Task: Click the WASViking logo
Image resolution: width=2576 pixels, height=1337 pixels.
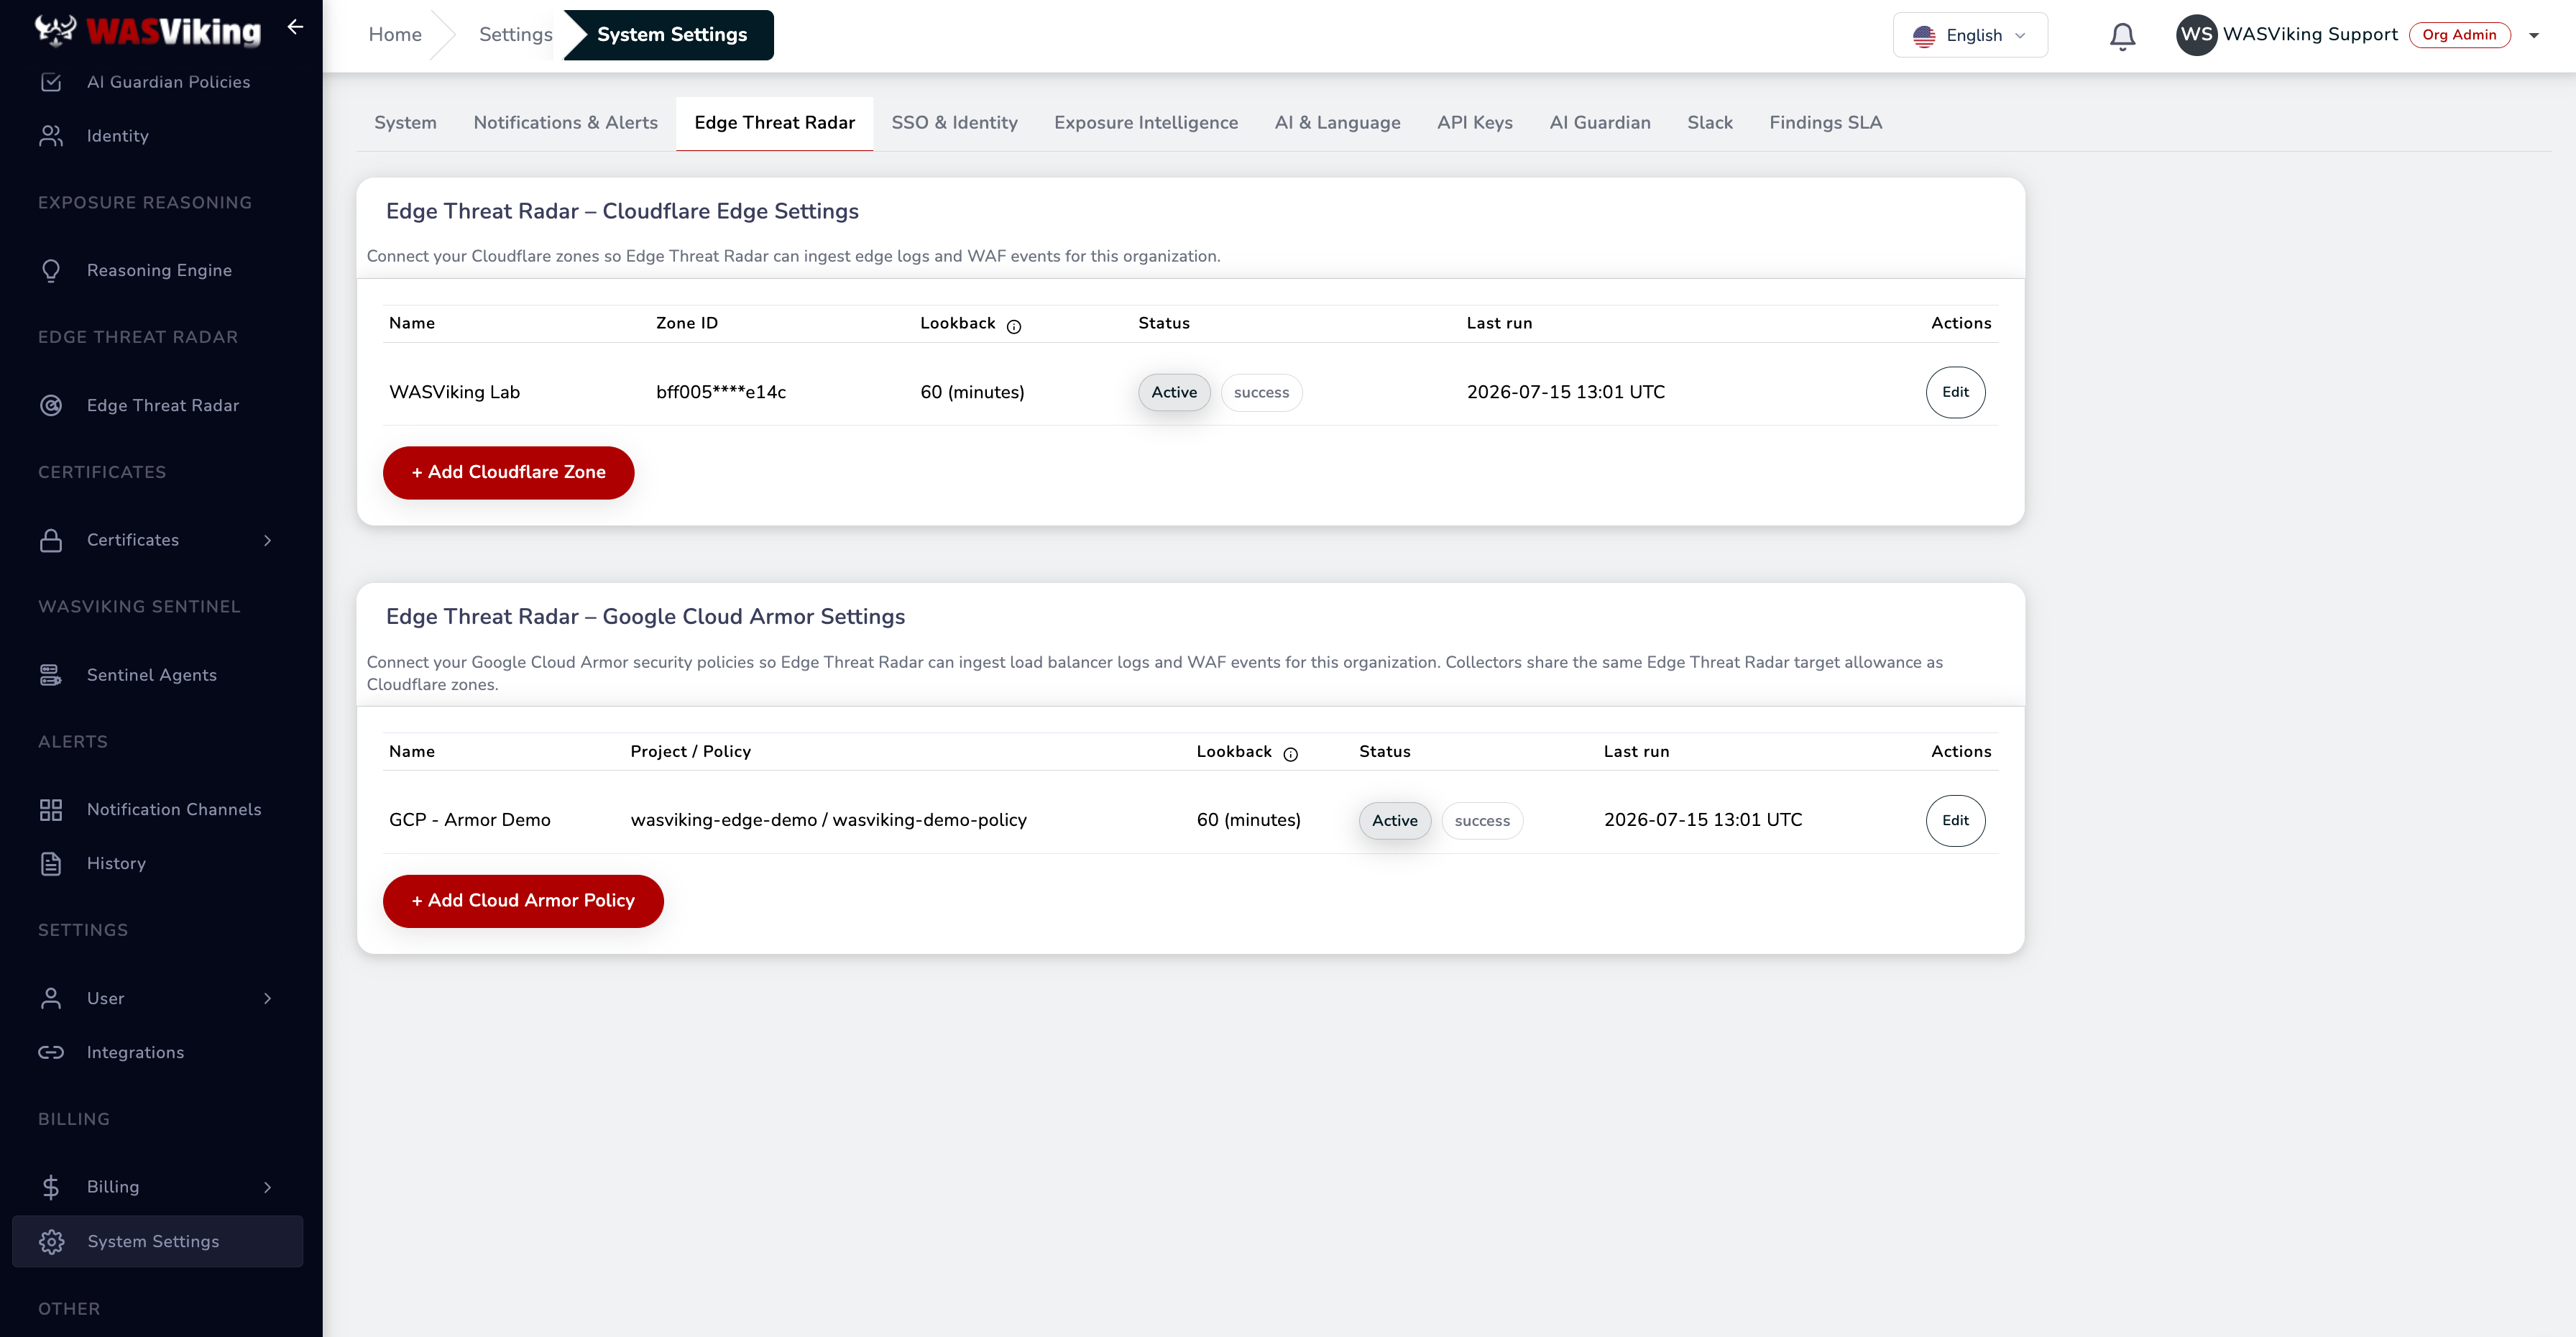Action: pos(148,30)
